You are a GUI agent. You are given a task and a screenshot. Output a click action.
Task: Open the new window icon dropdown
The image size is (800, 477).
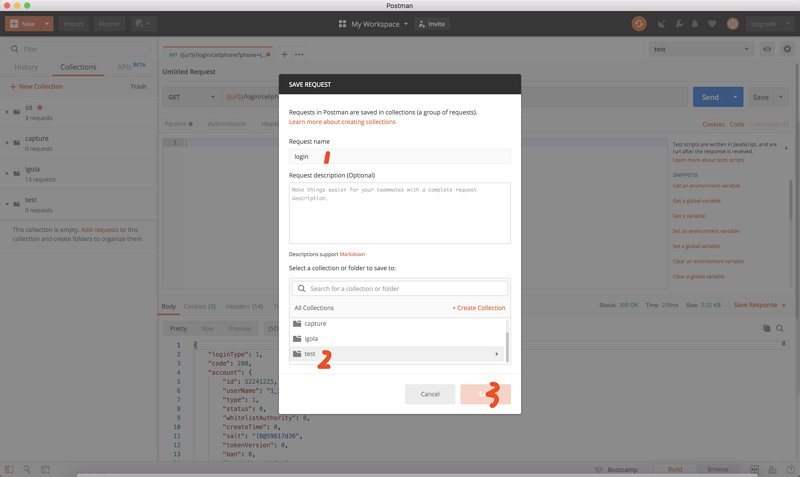click(x=142, y=24)
